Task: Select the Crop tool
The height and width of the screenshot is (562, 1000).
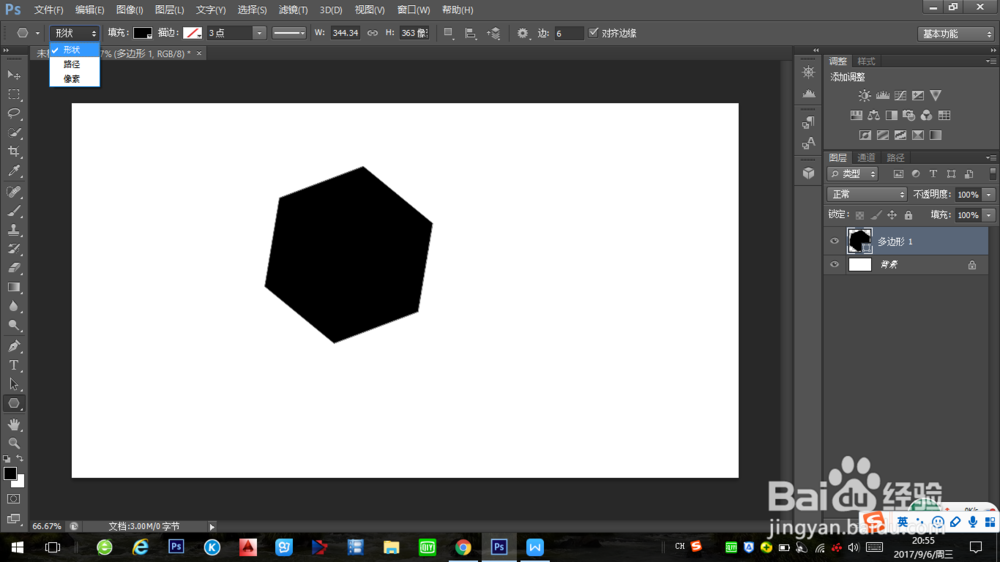Action: click(14, 152)
